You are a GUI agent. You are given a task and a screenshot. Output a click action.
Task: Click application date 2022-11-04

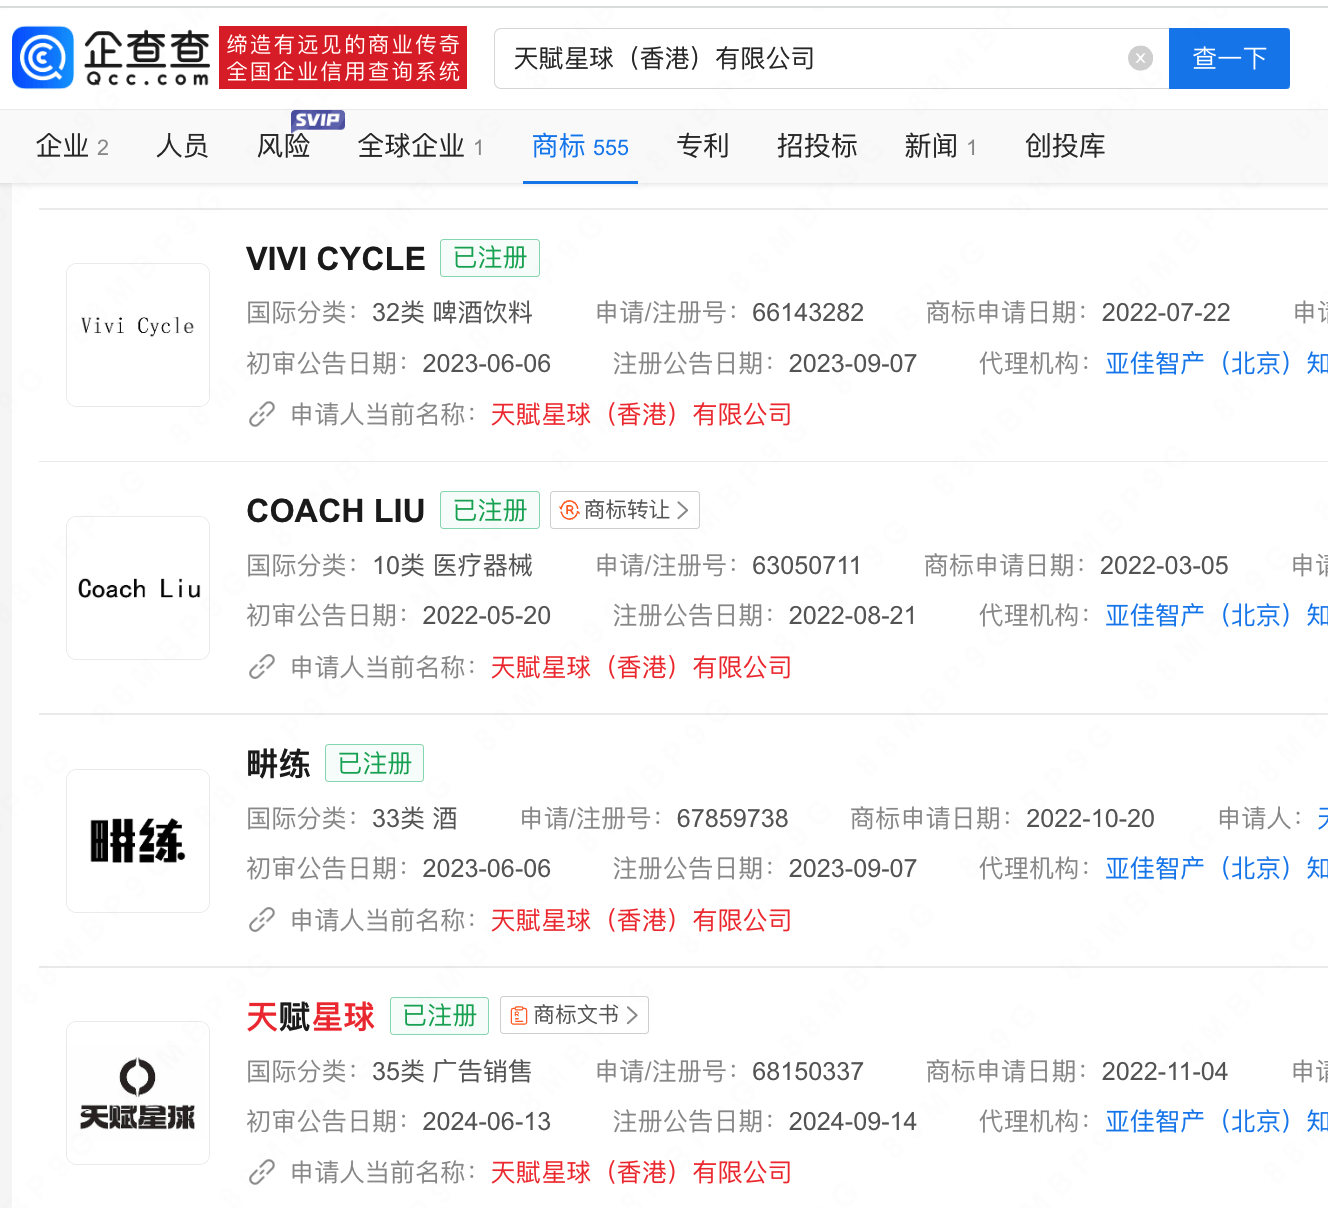coord(1165,1071)
